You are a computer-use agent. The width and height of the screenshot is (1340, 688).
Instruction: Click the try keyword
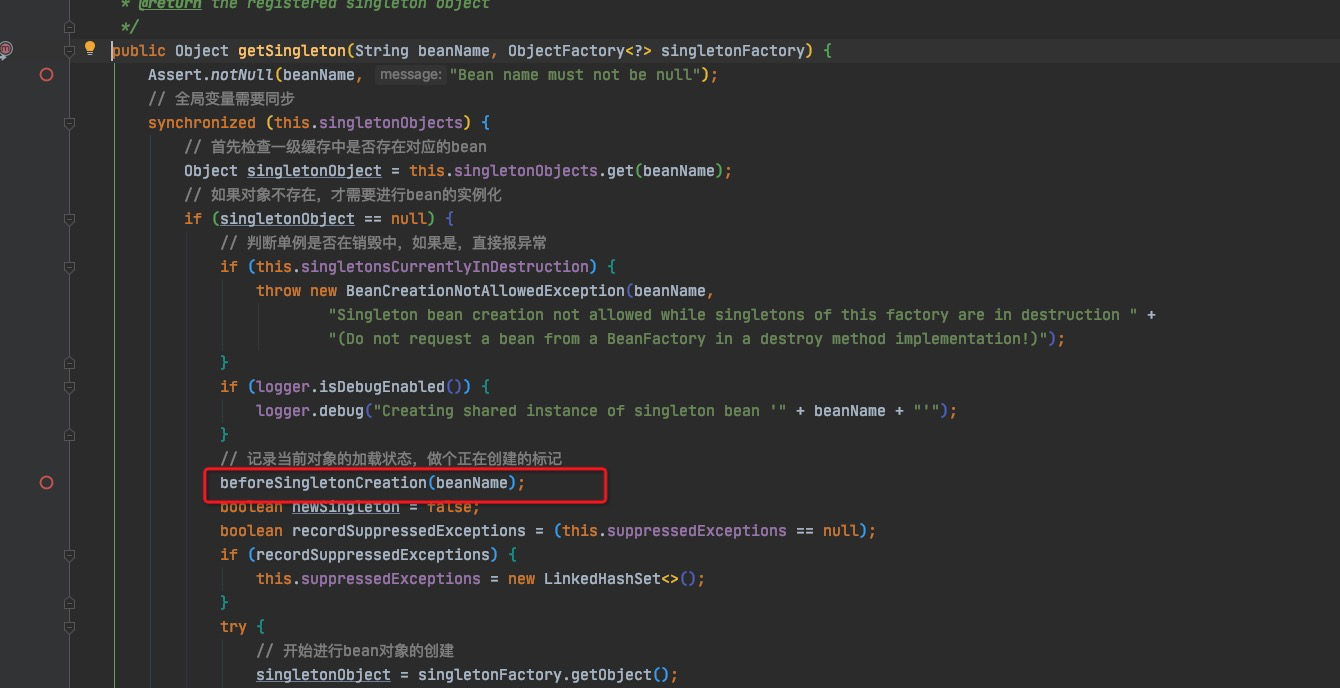click(x=233, y=627)
